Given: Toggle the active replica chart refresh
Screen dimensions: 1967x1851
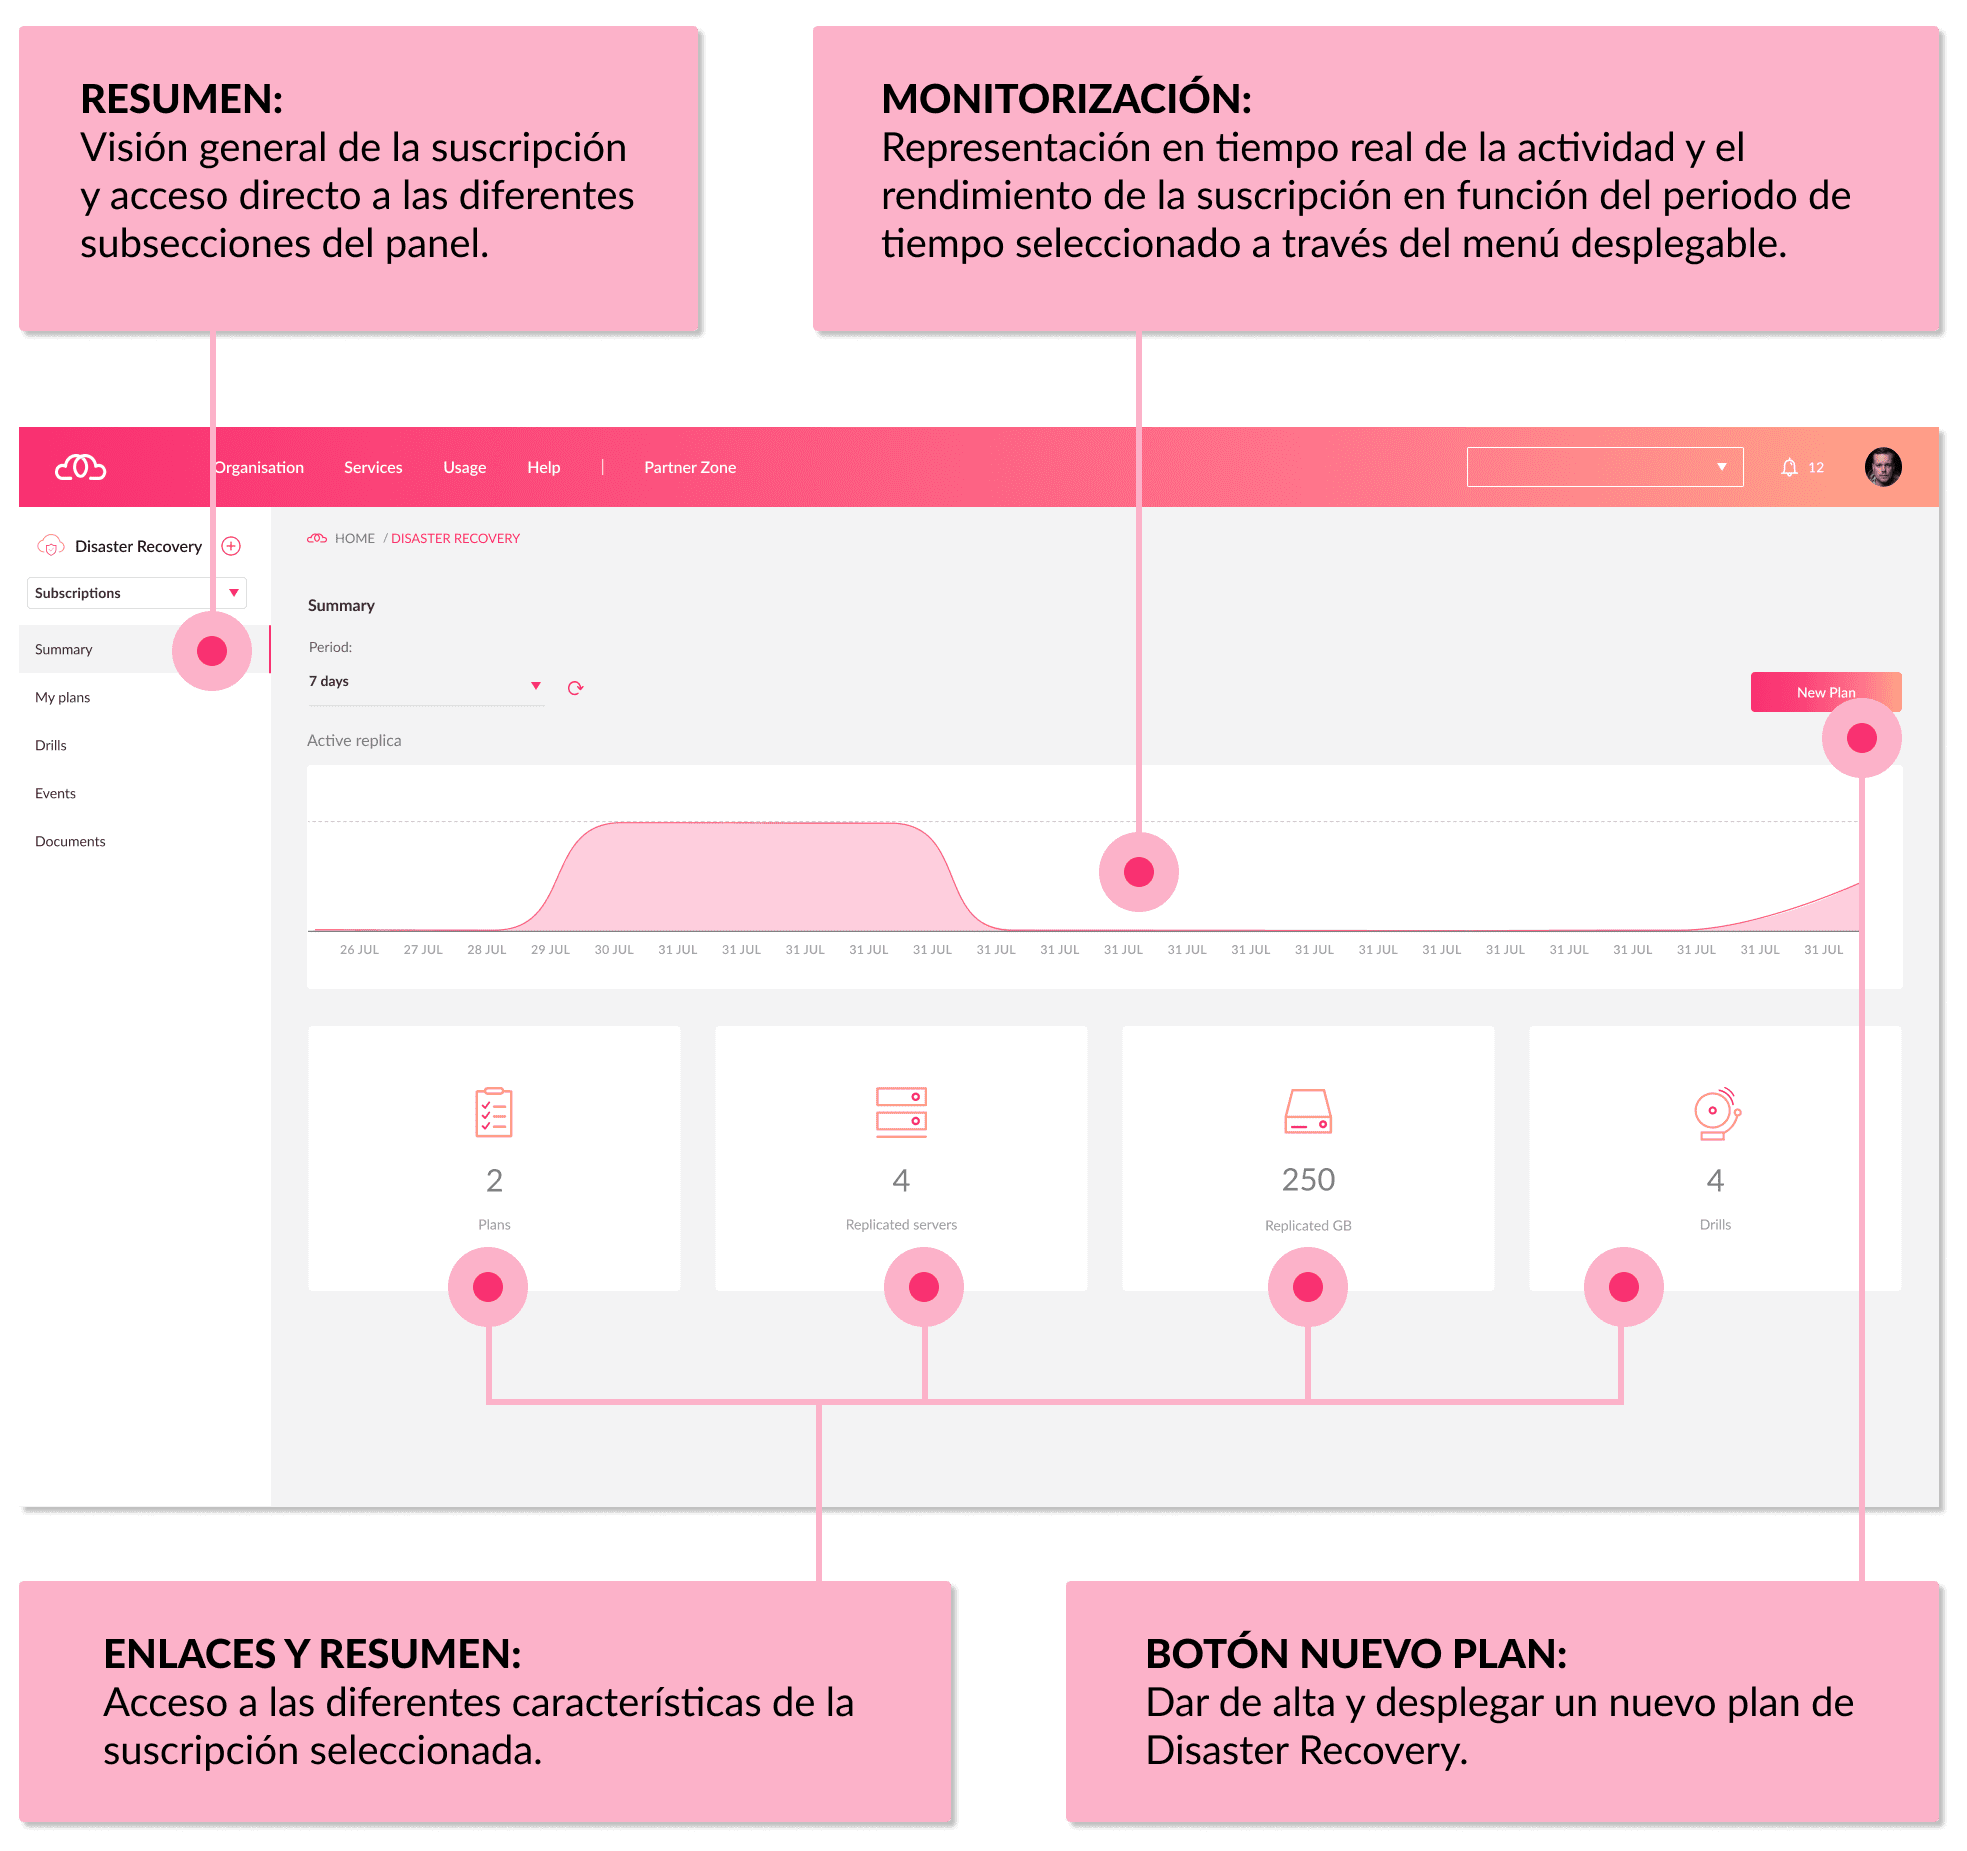Looking at the screenshot, I should 584,684.
